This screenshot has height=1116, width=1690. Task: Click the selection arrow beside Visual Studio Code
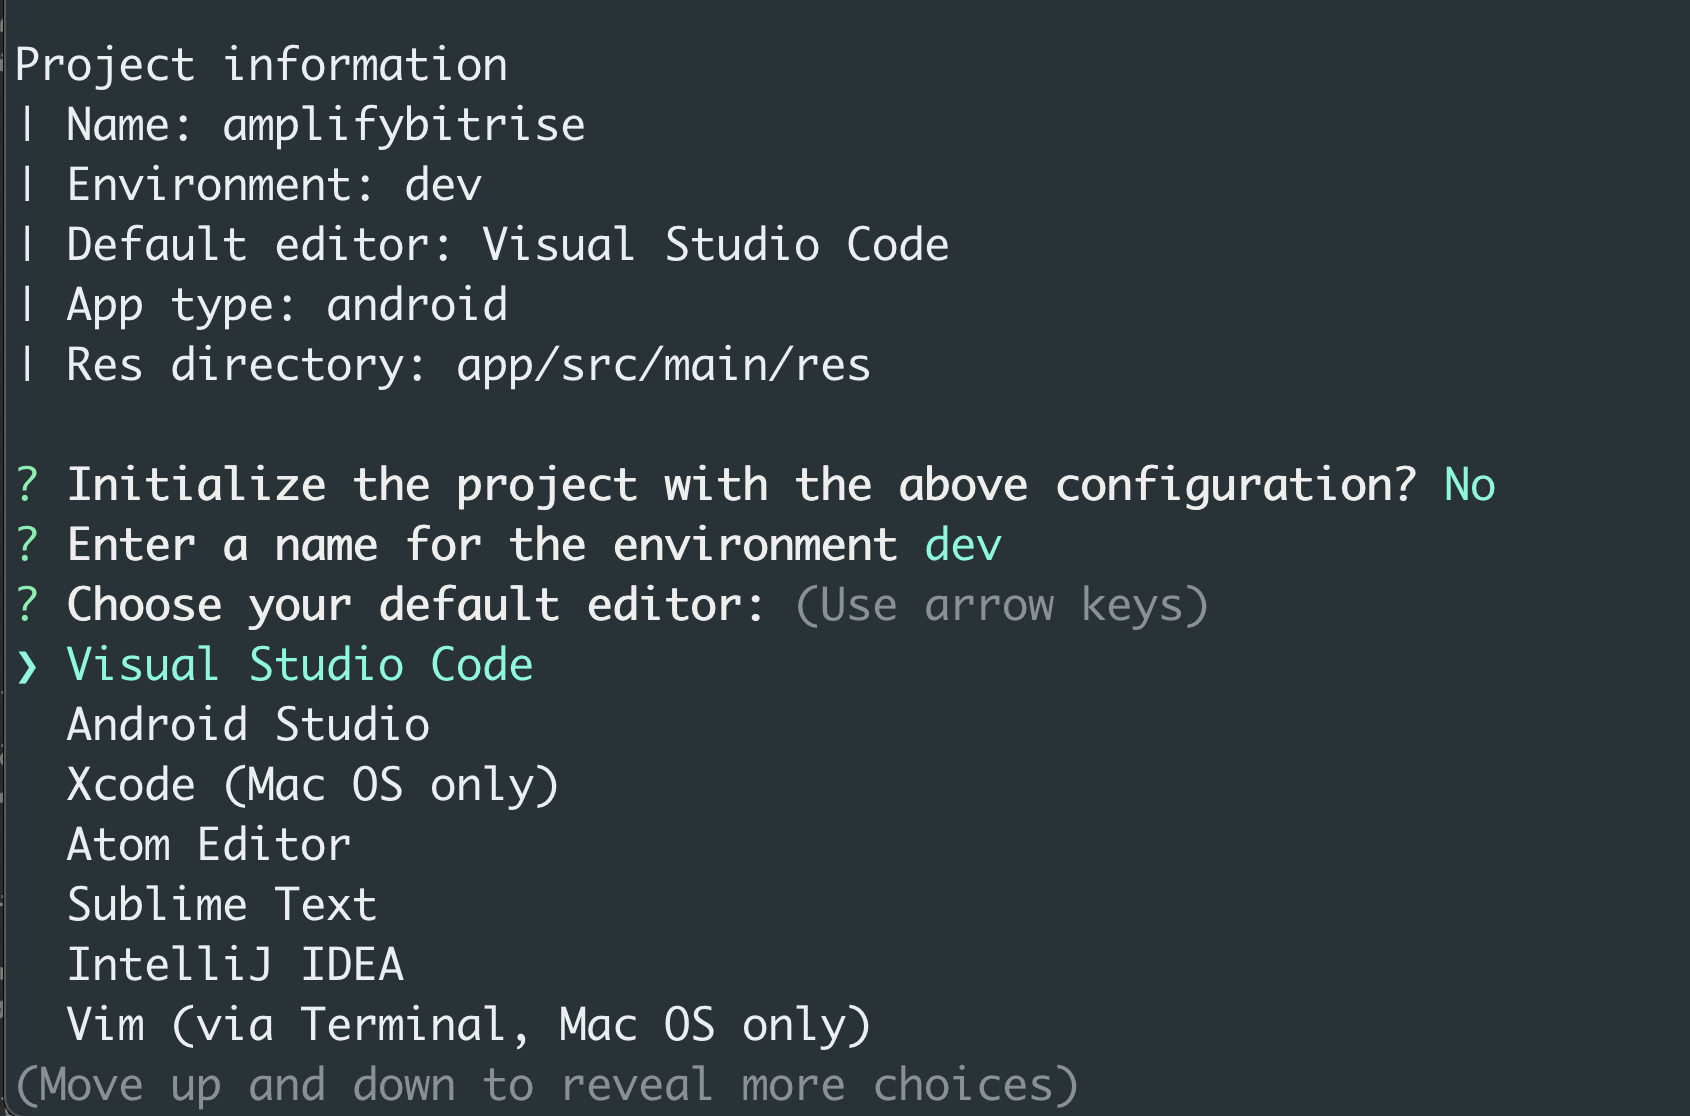[x=27, y=666]
